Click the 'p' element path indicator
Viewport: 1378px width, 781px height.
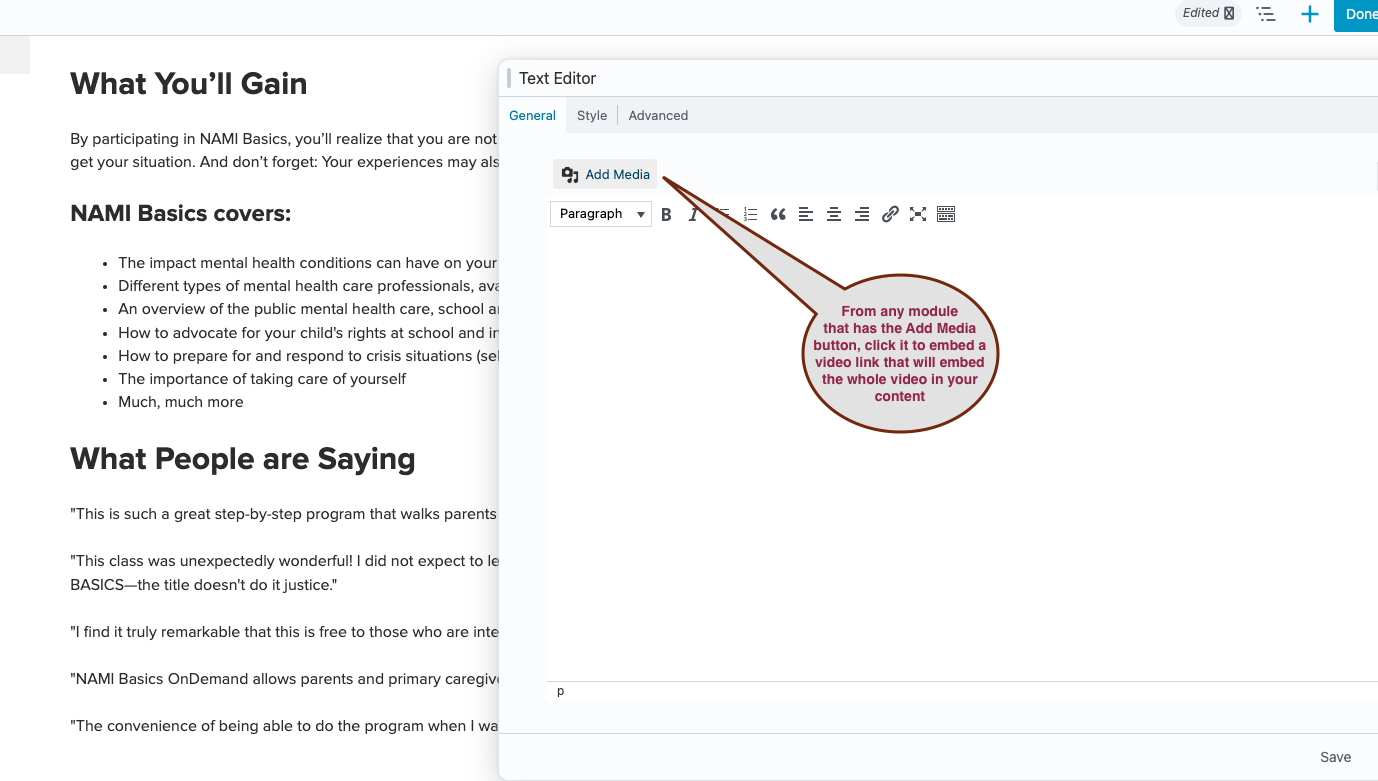(x=560, y=691)
